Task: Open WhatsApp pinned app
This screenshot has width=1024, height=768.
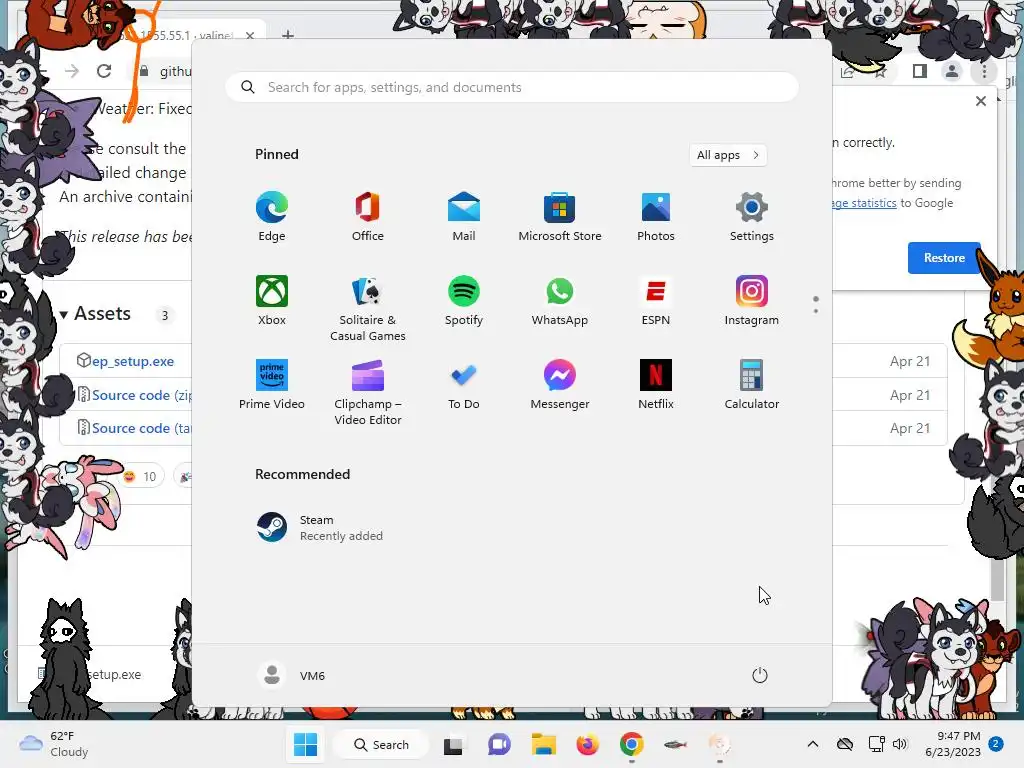Action: (560, 301)
